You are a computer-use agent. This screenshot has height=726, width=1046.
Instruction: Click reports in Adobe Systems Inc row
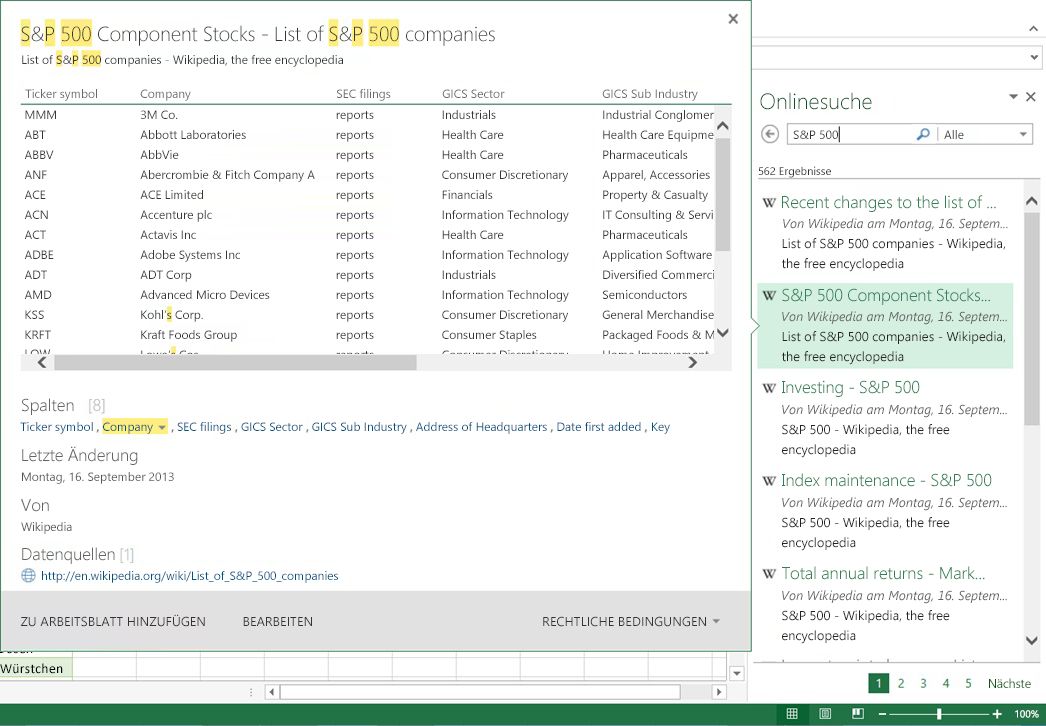coord(354,255)
